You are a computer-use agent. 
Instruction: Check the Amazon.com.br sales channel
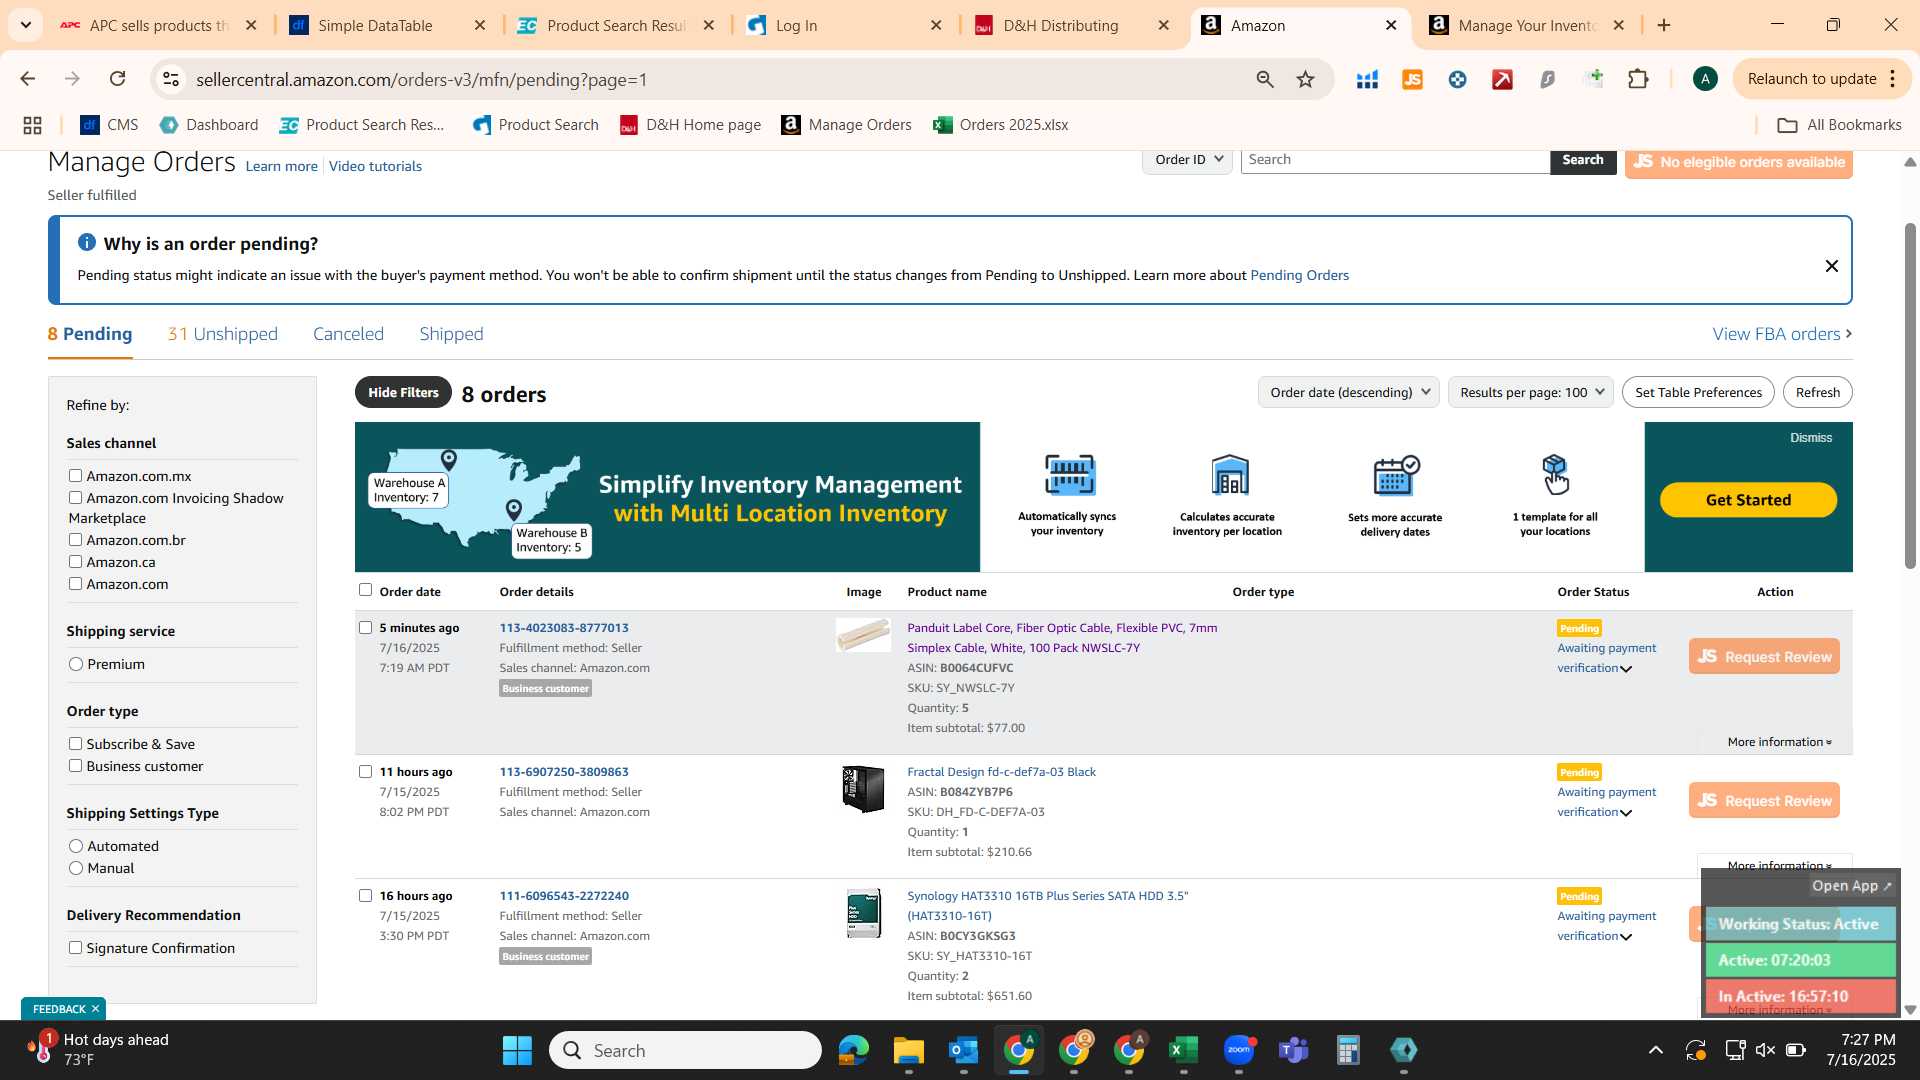[x=75, y=540]
